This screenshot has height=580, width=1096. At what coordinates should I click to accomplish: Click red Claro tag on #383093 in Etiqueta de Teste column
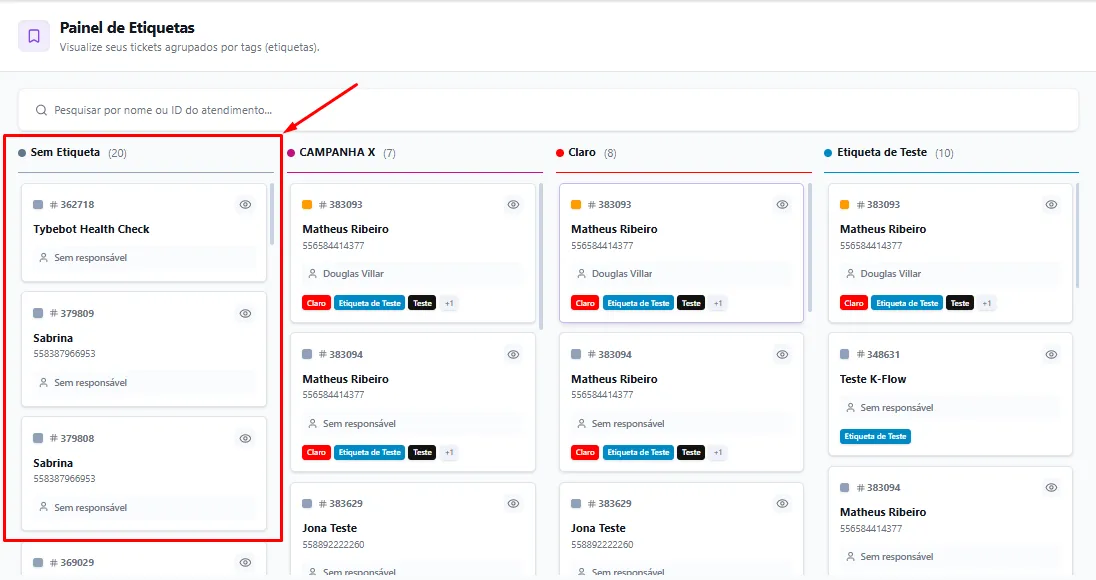tap(853, 303)
